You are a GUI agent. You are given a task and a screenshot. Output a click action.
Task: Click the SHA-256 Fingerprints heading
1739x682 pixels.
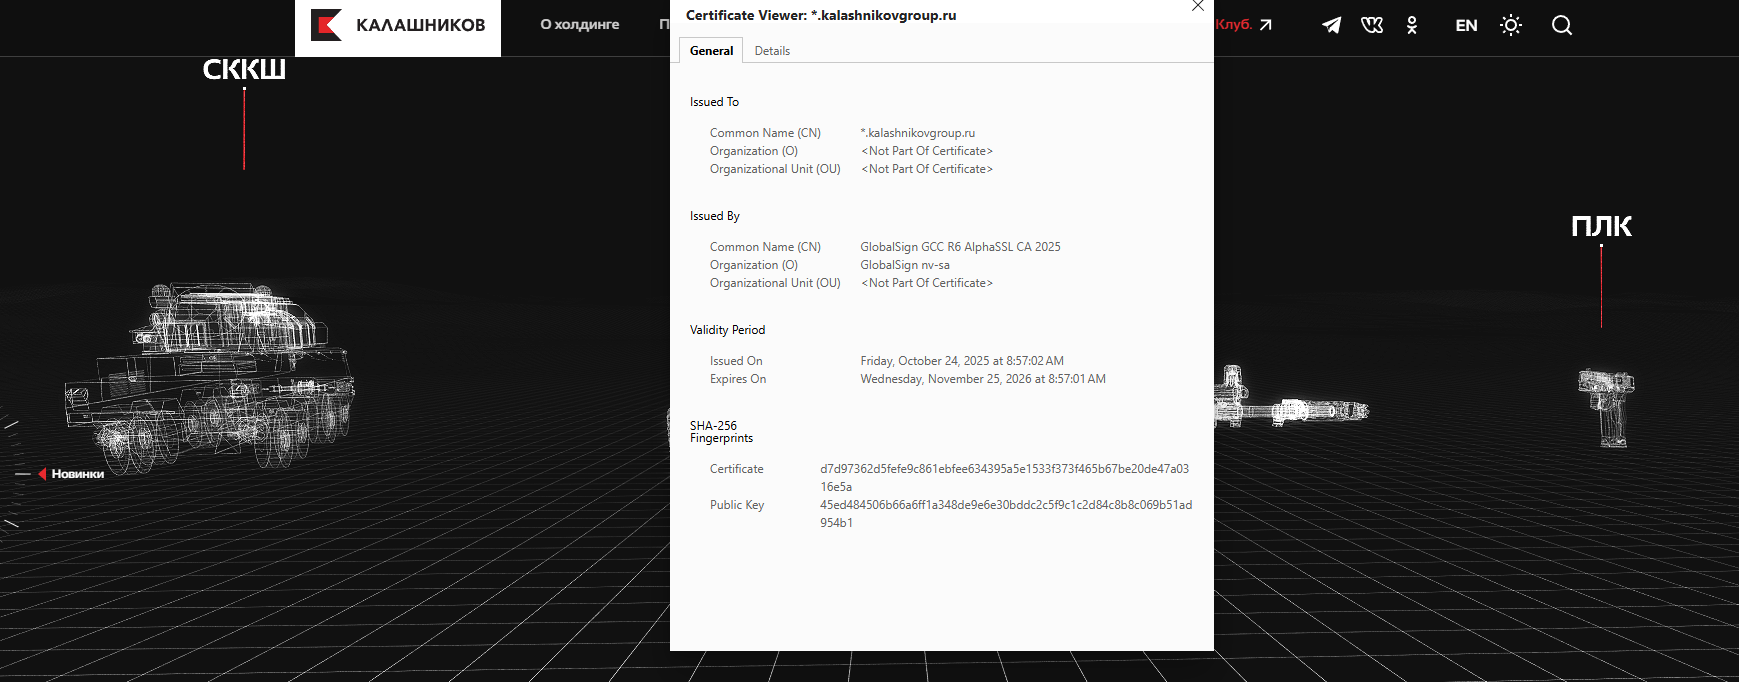click(x=721, y=432)
